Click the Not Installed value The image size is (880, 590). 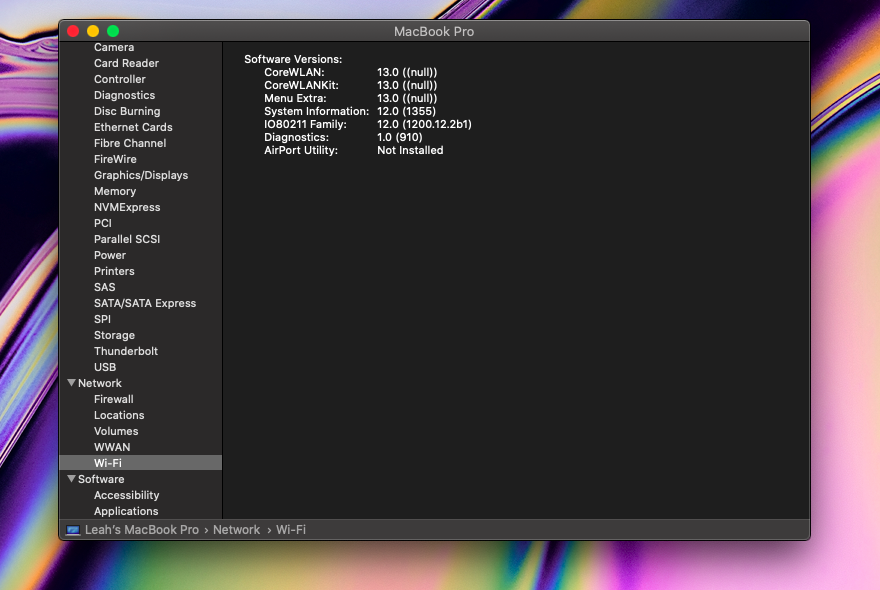tap(410, 150)
